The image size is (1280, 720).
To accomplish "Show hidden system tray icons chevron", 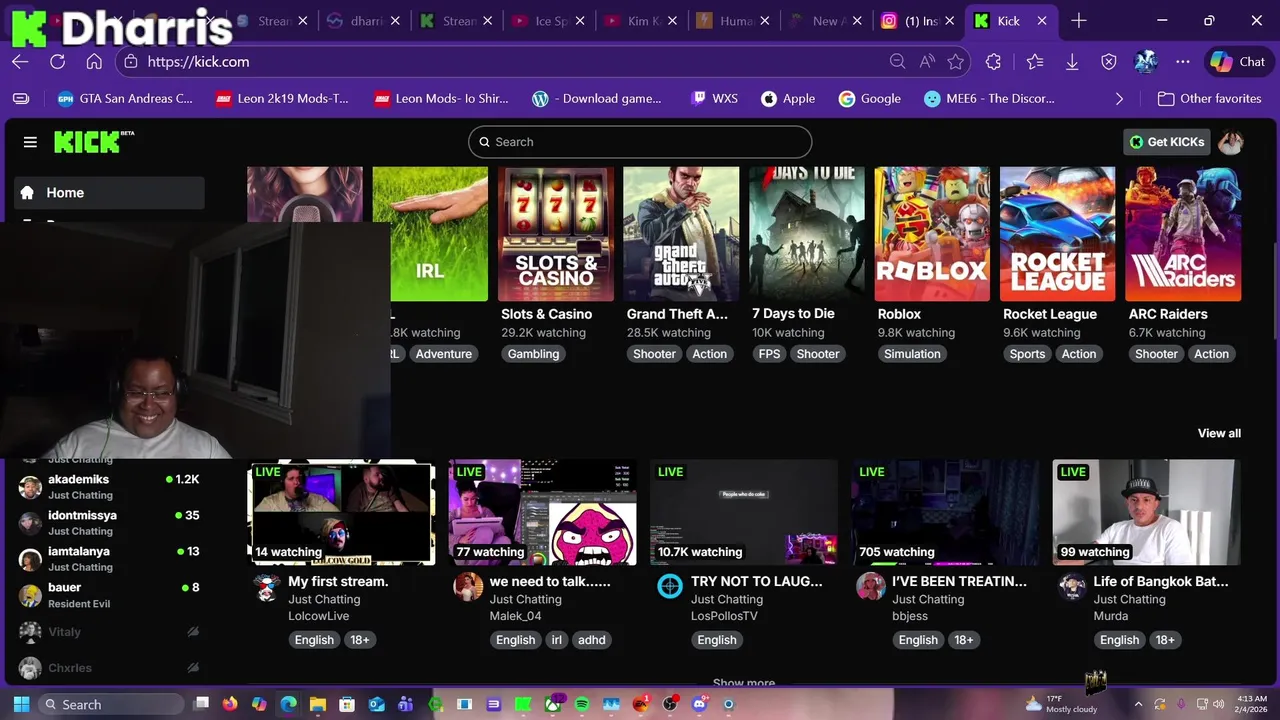I will (x=1137, y=704).
